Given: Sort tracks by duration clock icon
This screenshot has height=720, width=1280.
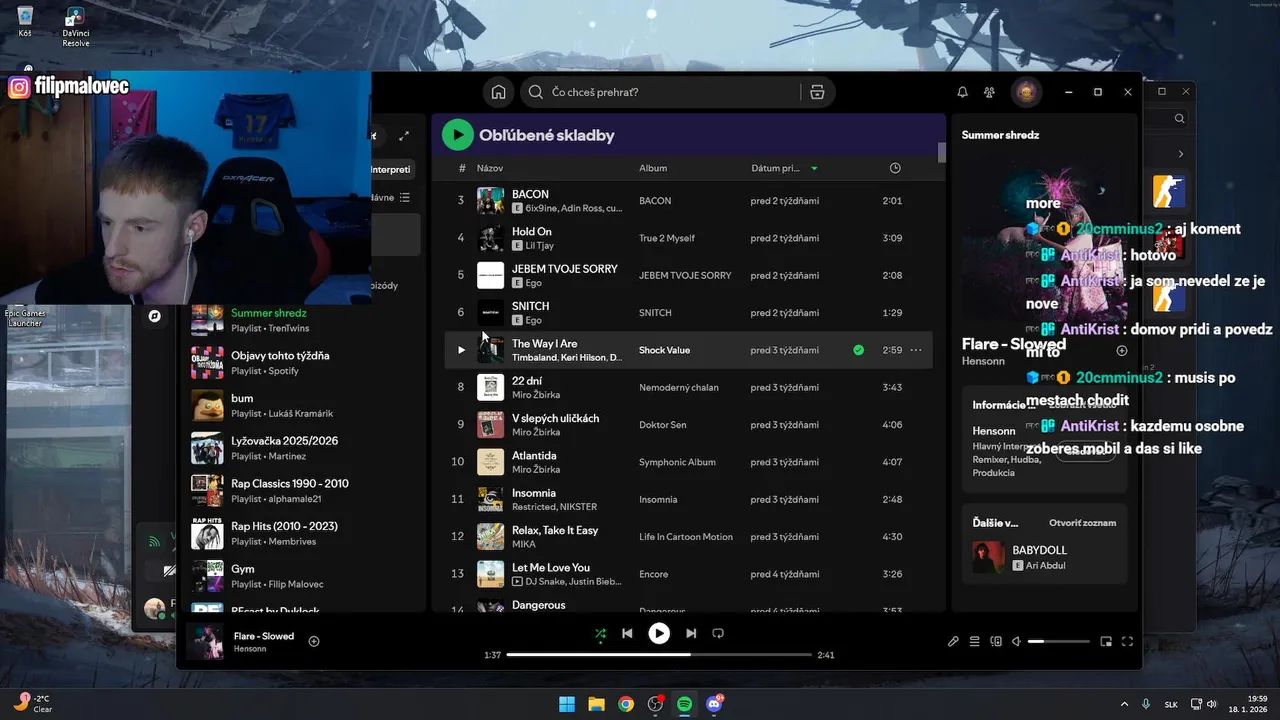Looking at the screenshot, I should [895, 168].
